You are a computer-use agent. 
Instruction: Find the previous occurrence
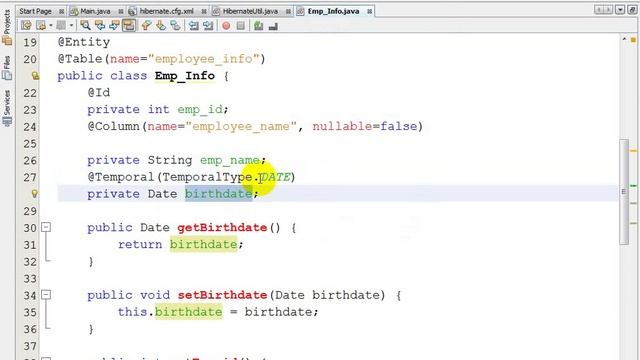(100, 26)
